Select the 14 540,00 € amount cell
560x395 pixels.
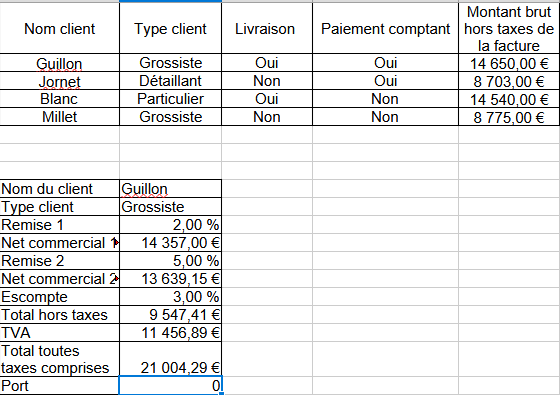[509, 99]
